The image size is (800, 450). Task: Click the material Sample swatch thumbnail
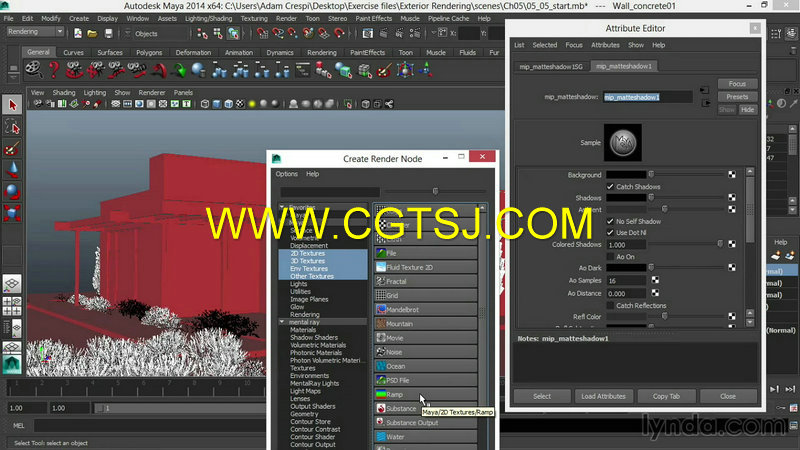tap(623, 142)
